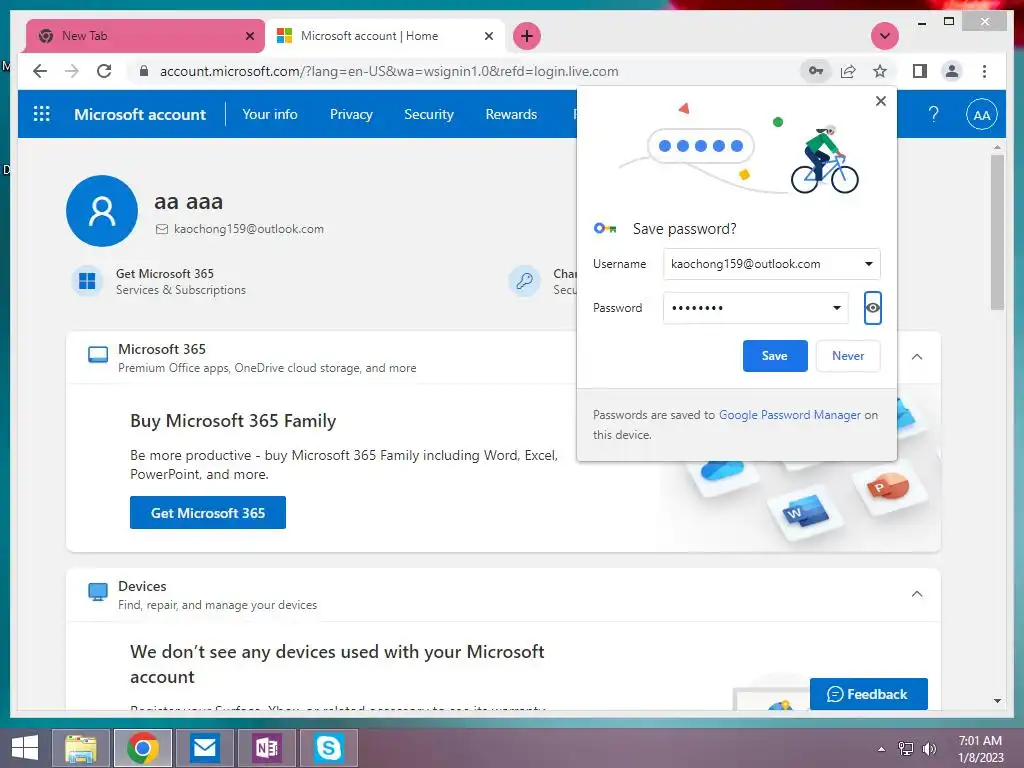Collapse the Microsoft 365 section
This screenshot has height=768, width=1024.
click(917, 357)
